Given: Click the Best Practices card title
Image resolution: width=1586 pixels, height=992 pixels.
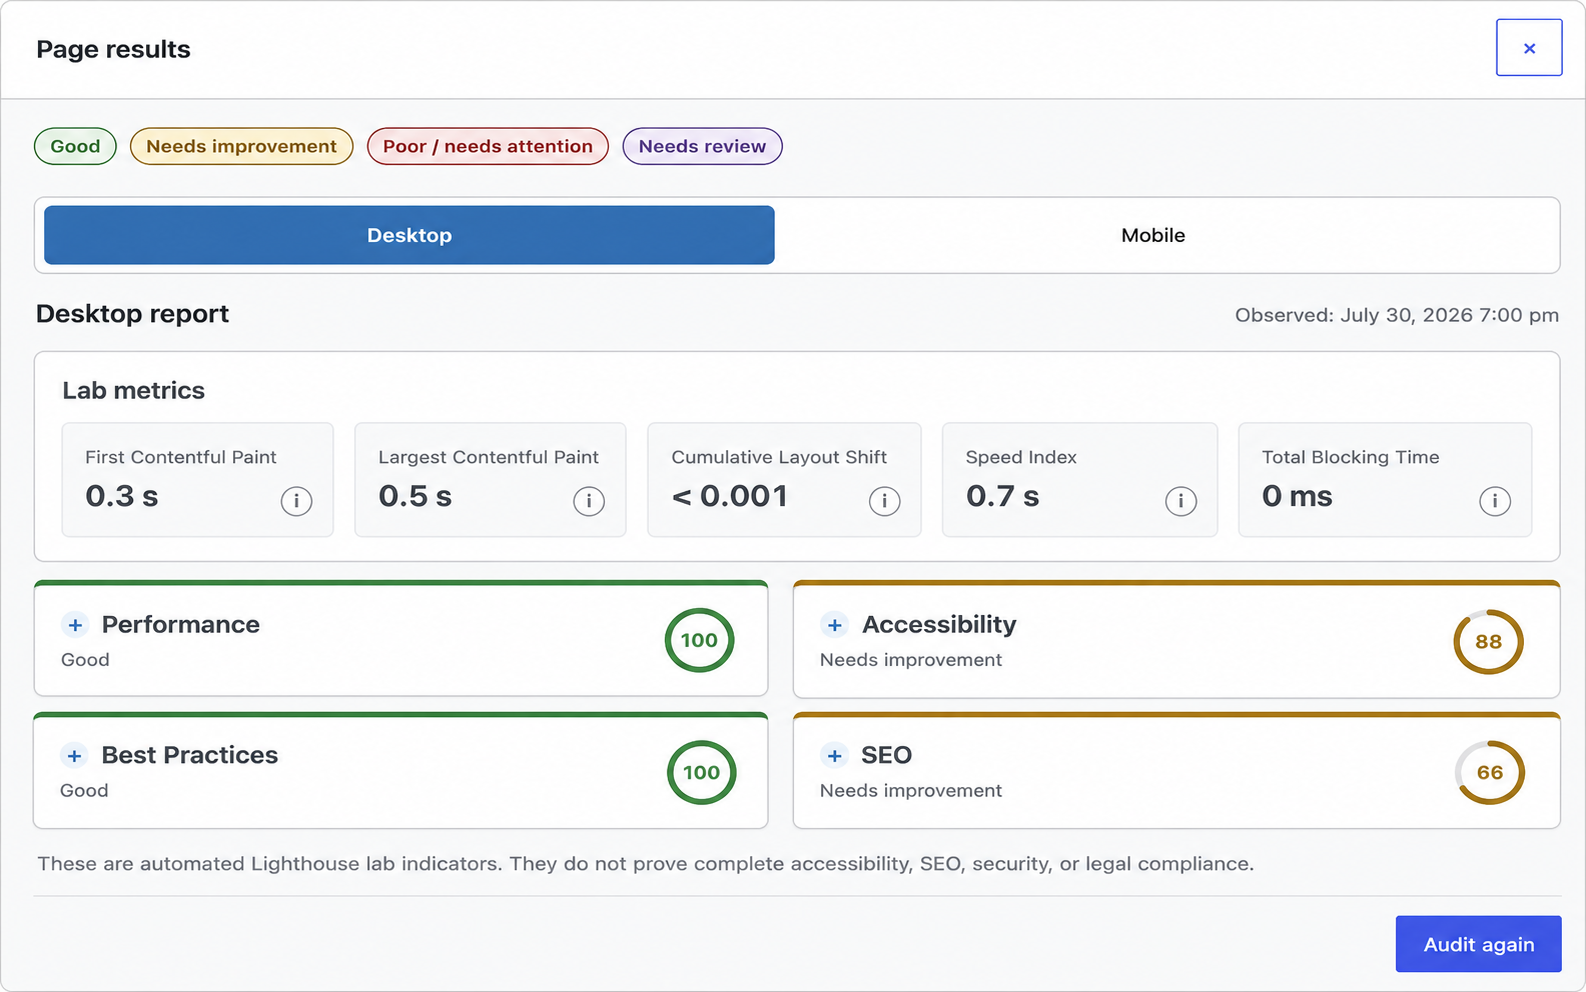Looking at the screenshot, I should coord(190,755).
